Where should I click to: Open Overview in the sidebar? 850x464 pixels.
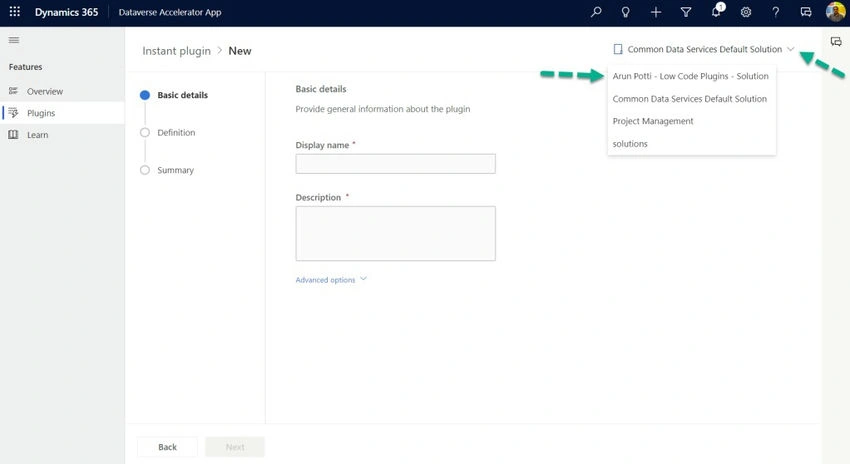(x=62, y=91)
